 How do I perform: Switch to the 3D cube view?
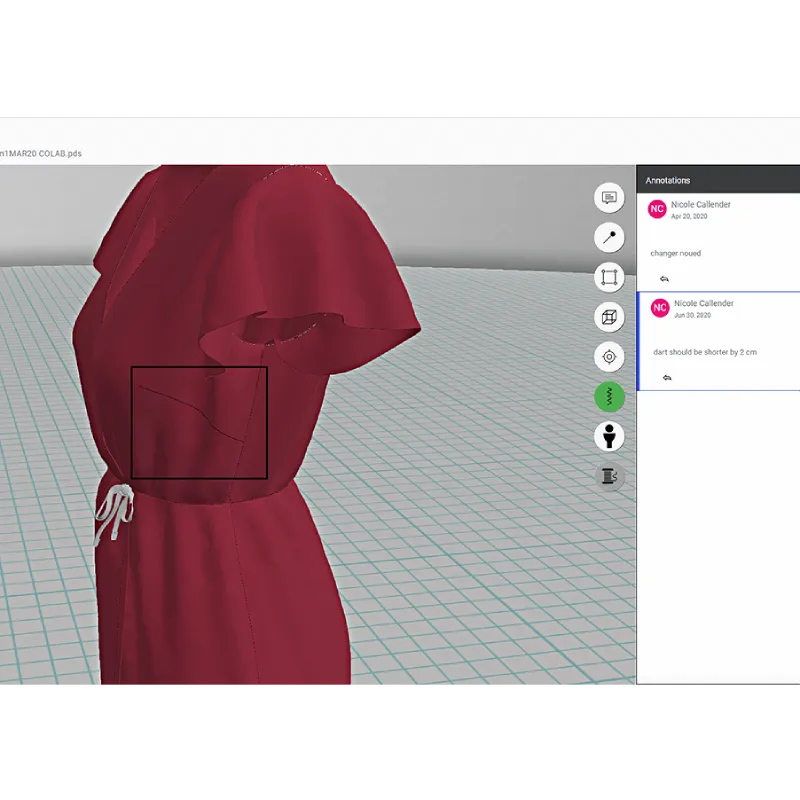[x=609, y=317]
